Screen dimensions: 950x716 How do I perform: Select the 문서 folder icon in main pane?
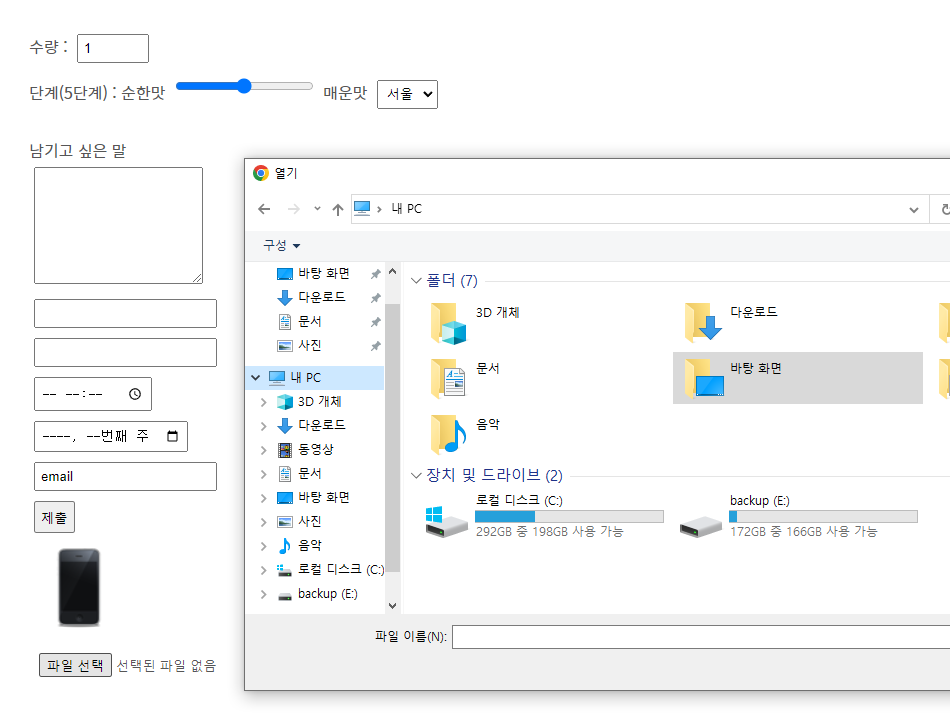448,379
